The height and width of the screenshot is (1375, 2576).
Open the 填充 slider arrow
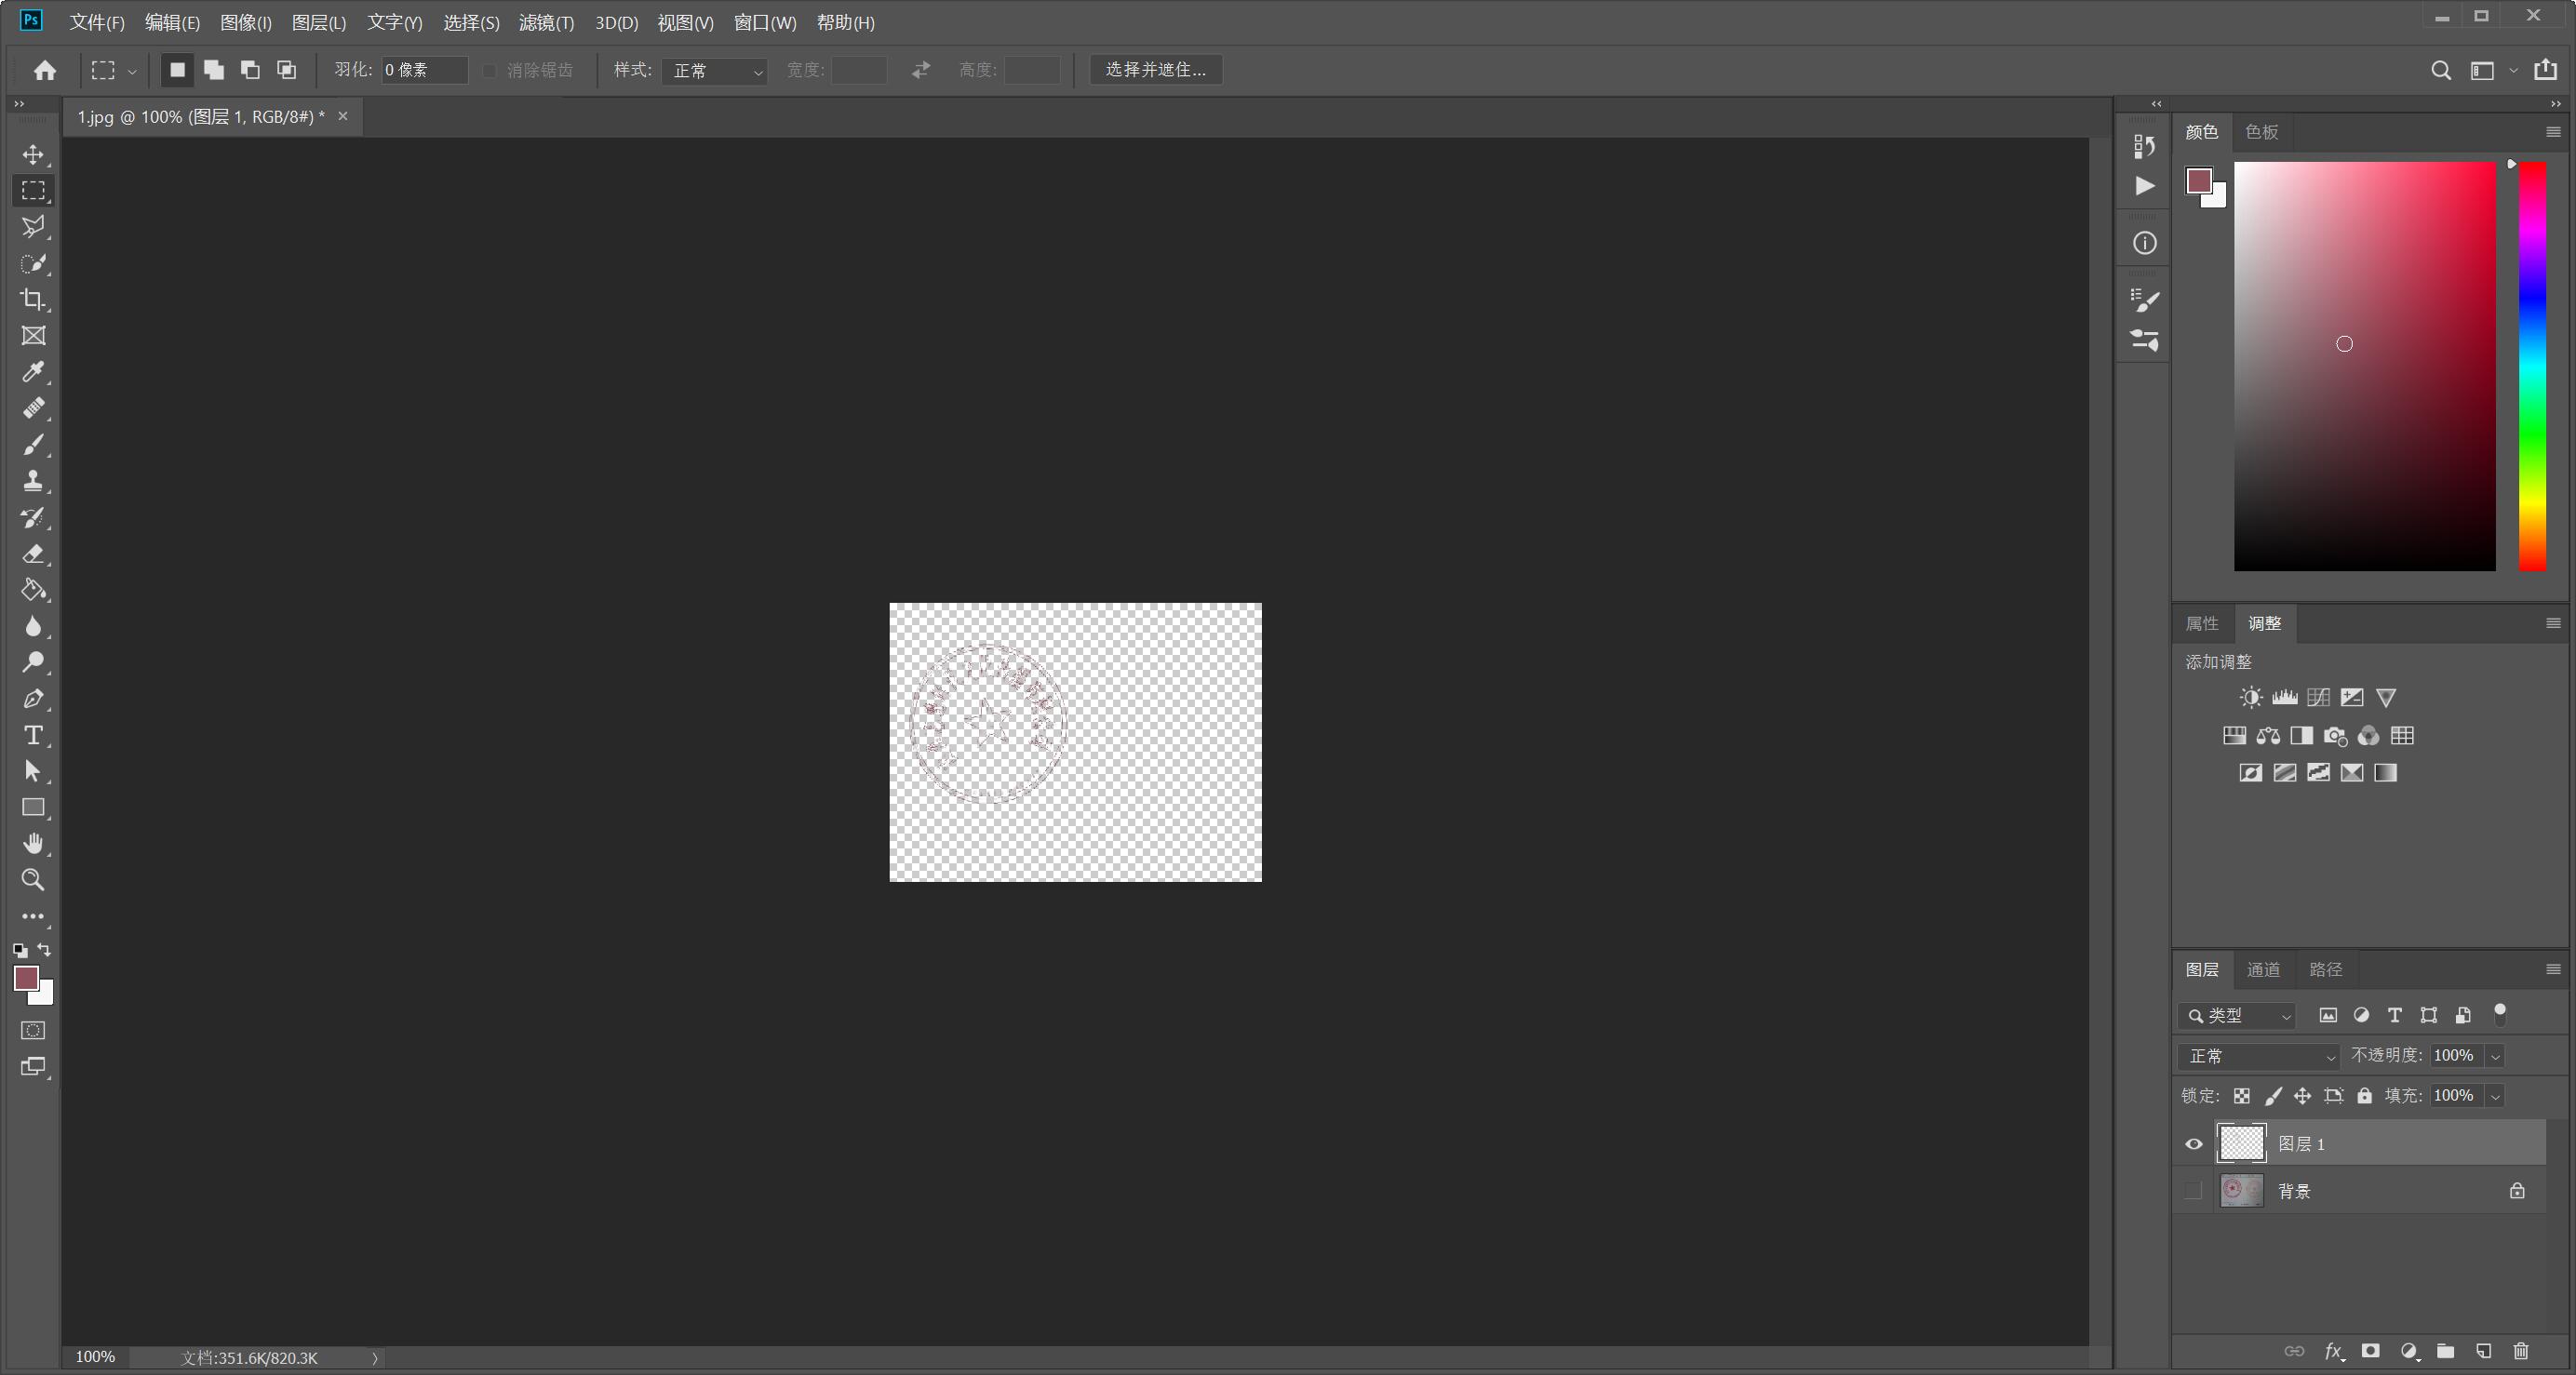tap(2496, 1096)
